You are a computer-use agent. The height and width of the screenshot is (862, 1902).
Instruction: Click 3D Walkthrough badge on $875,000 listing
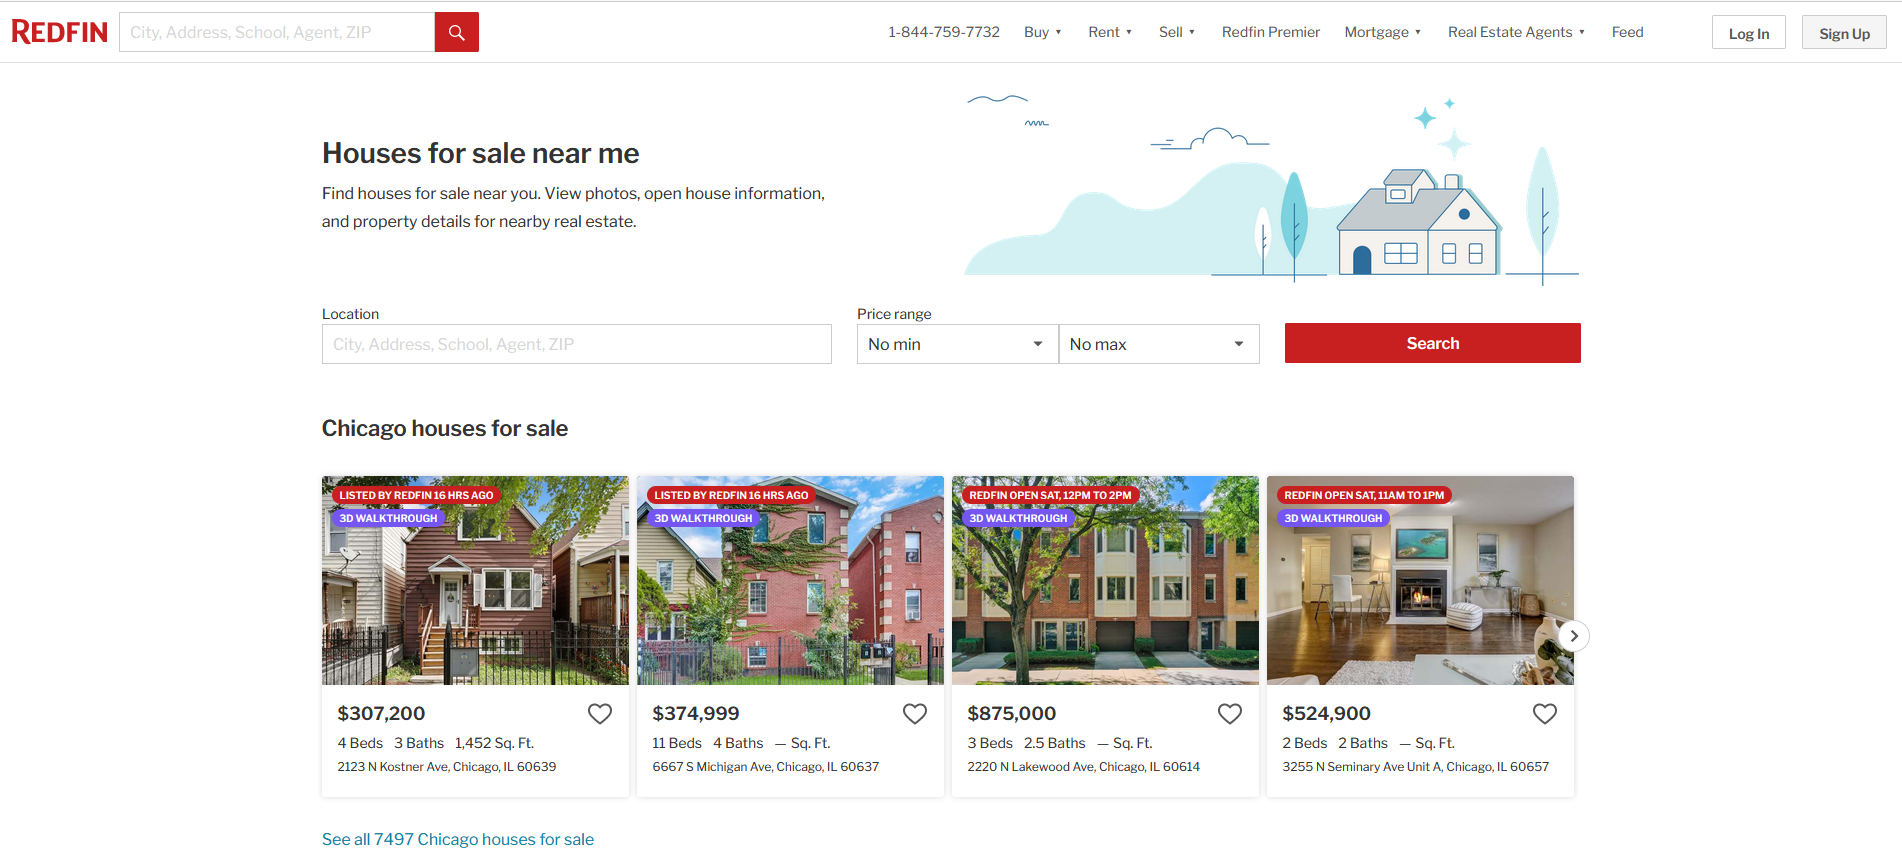tap(1018, 518)
